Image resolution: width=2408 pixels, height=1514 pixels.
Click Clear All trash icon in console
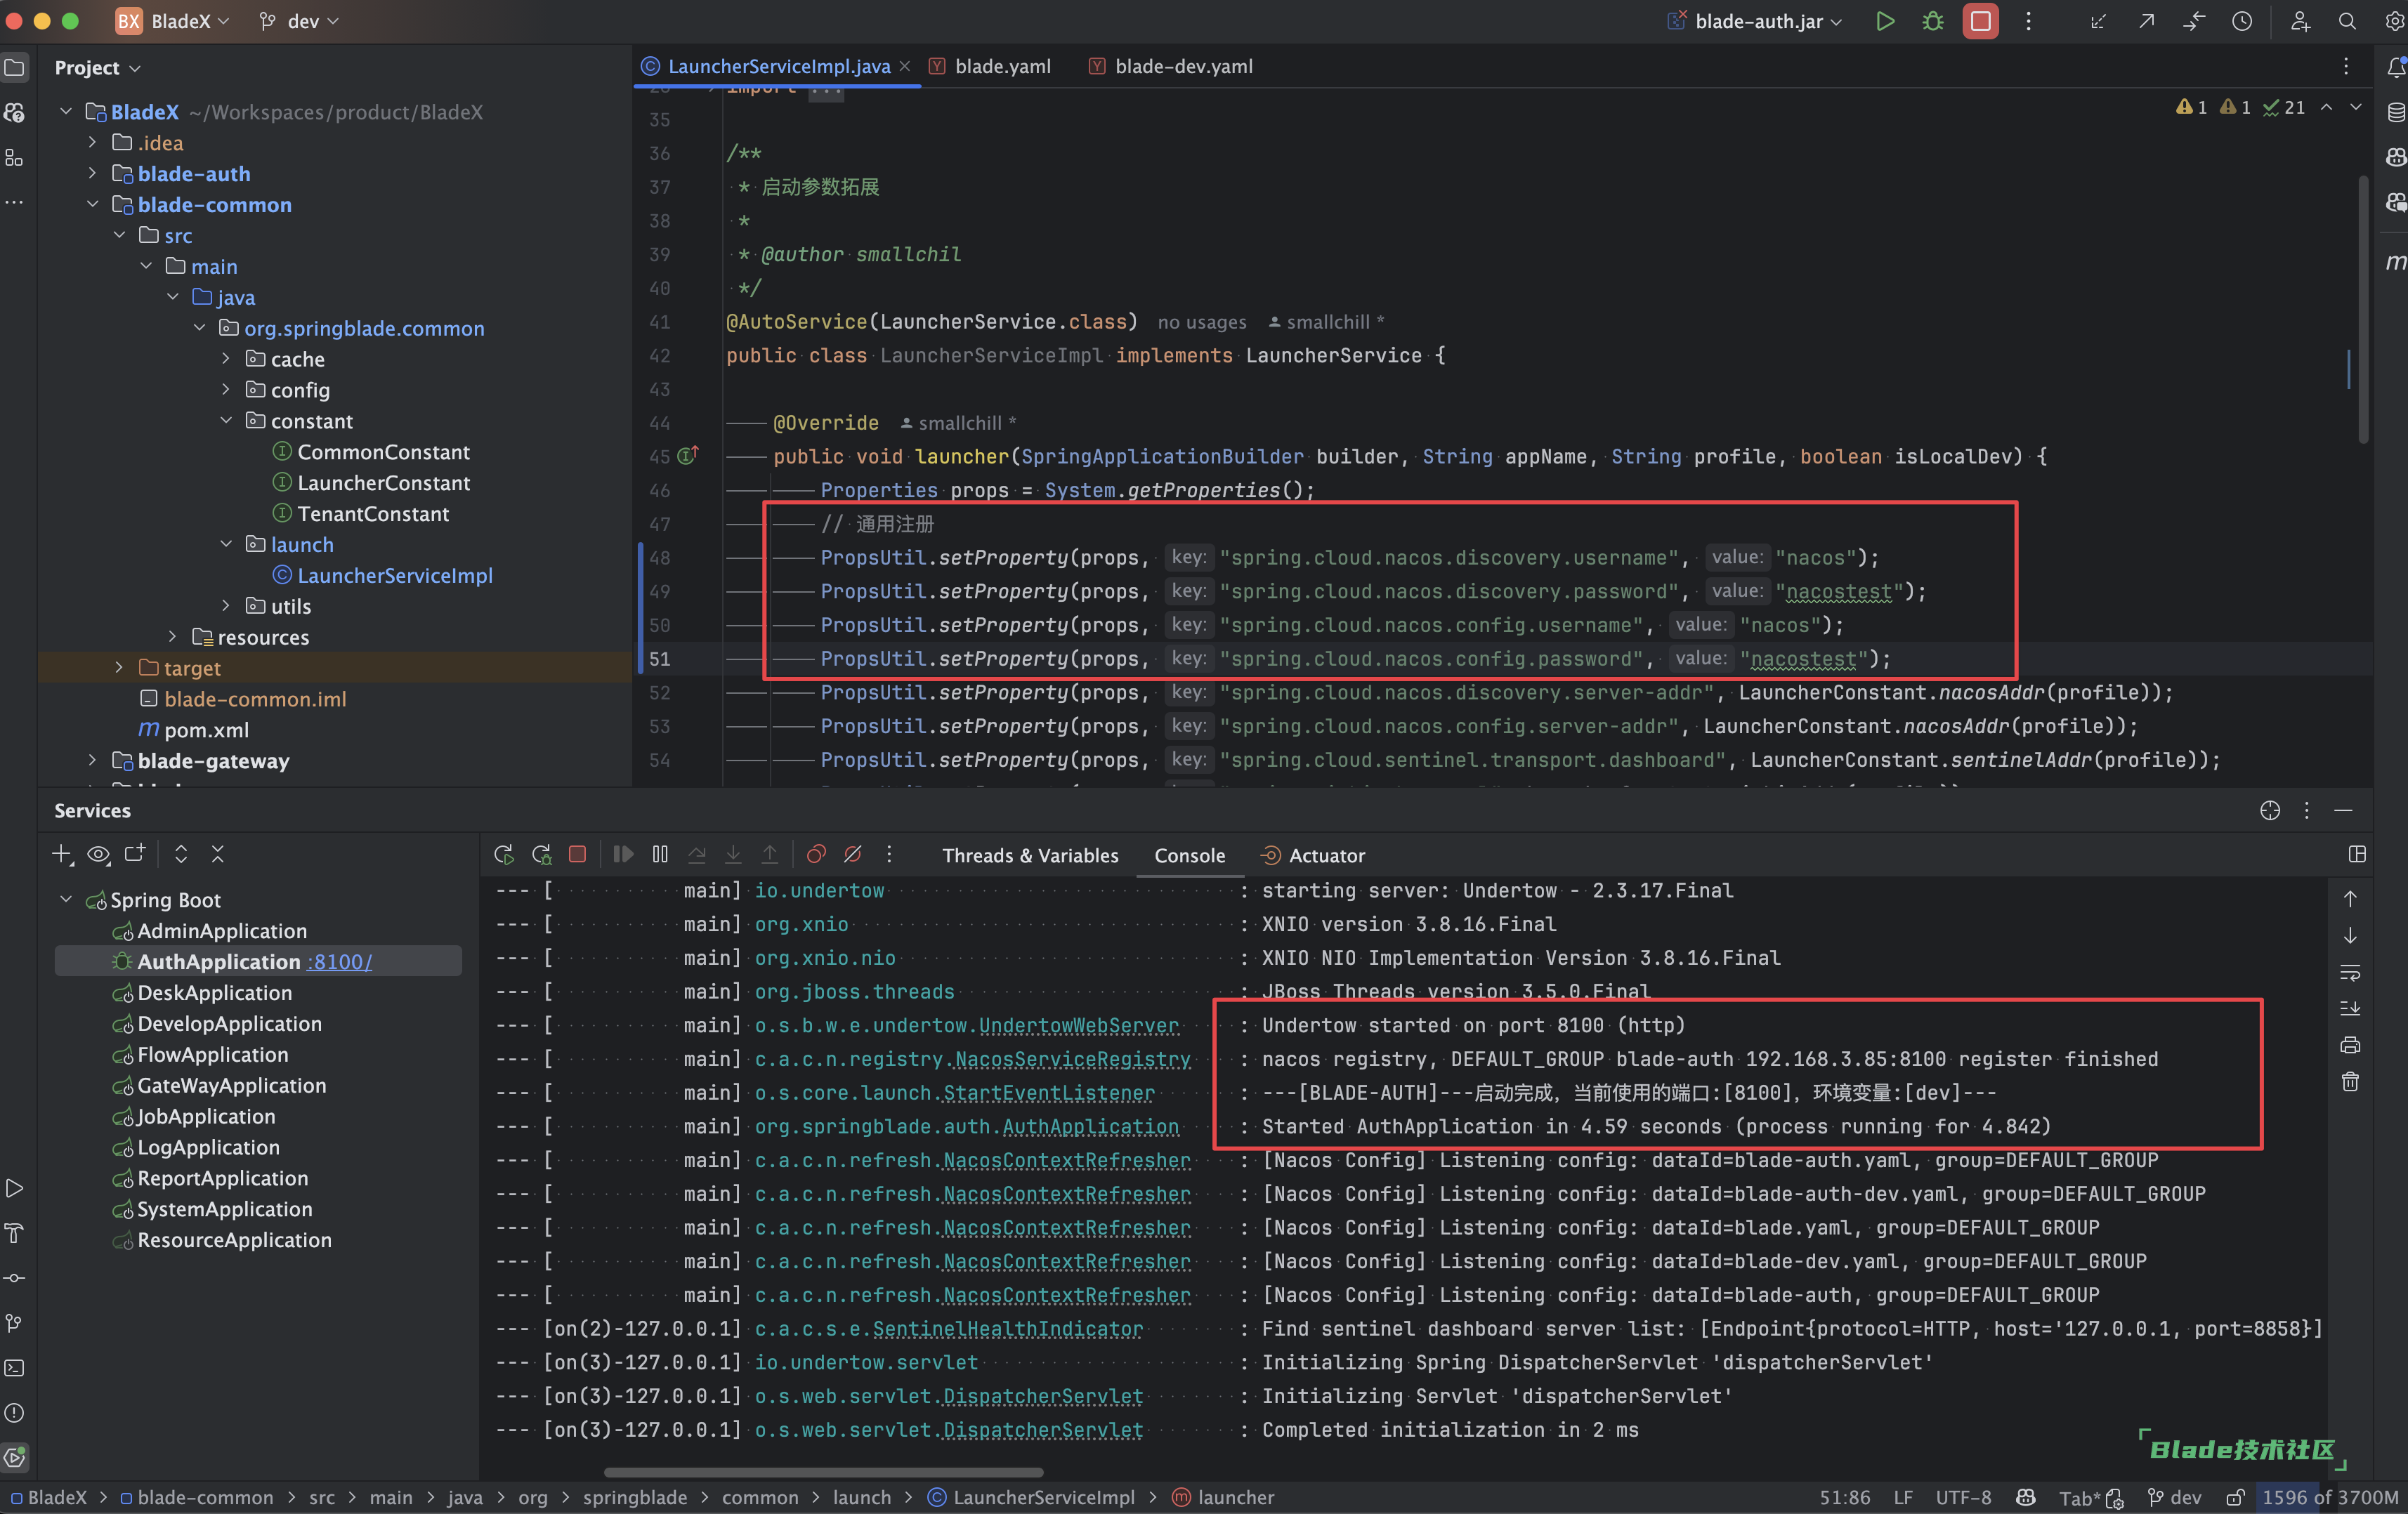2350,1082
